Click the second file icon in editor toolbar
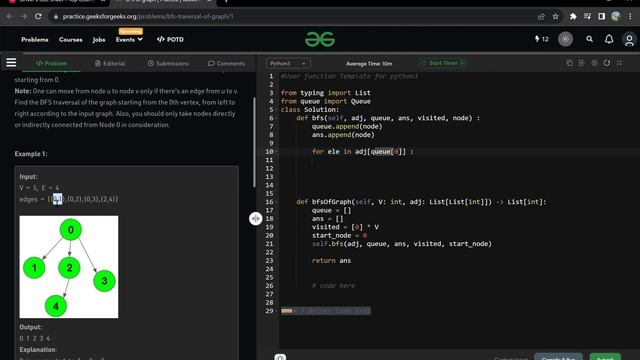The image size is (640, 360). coord(582,63)
